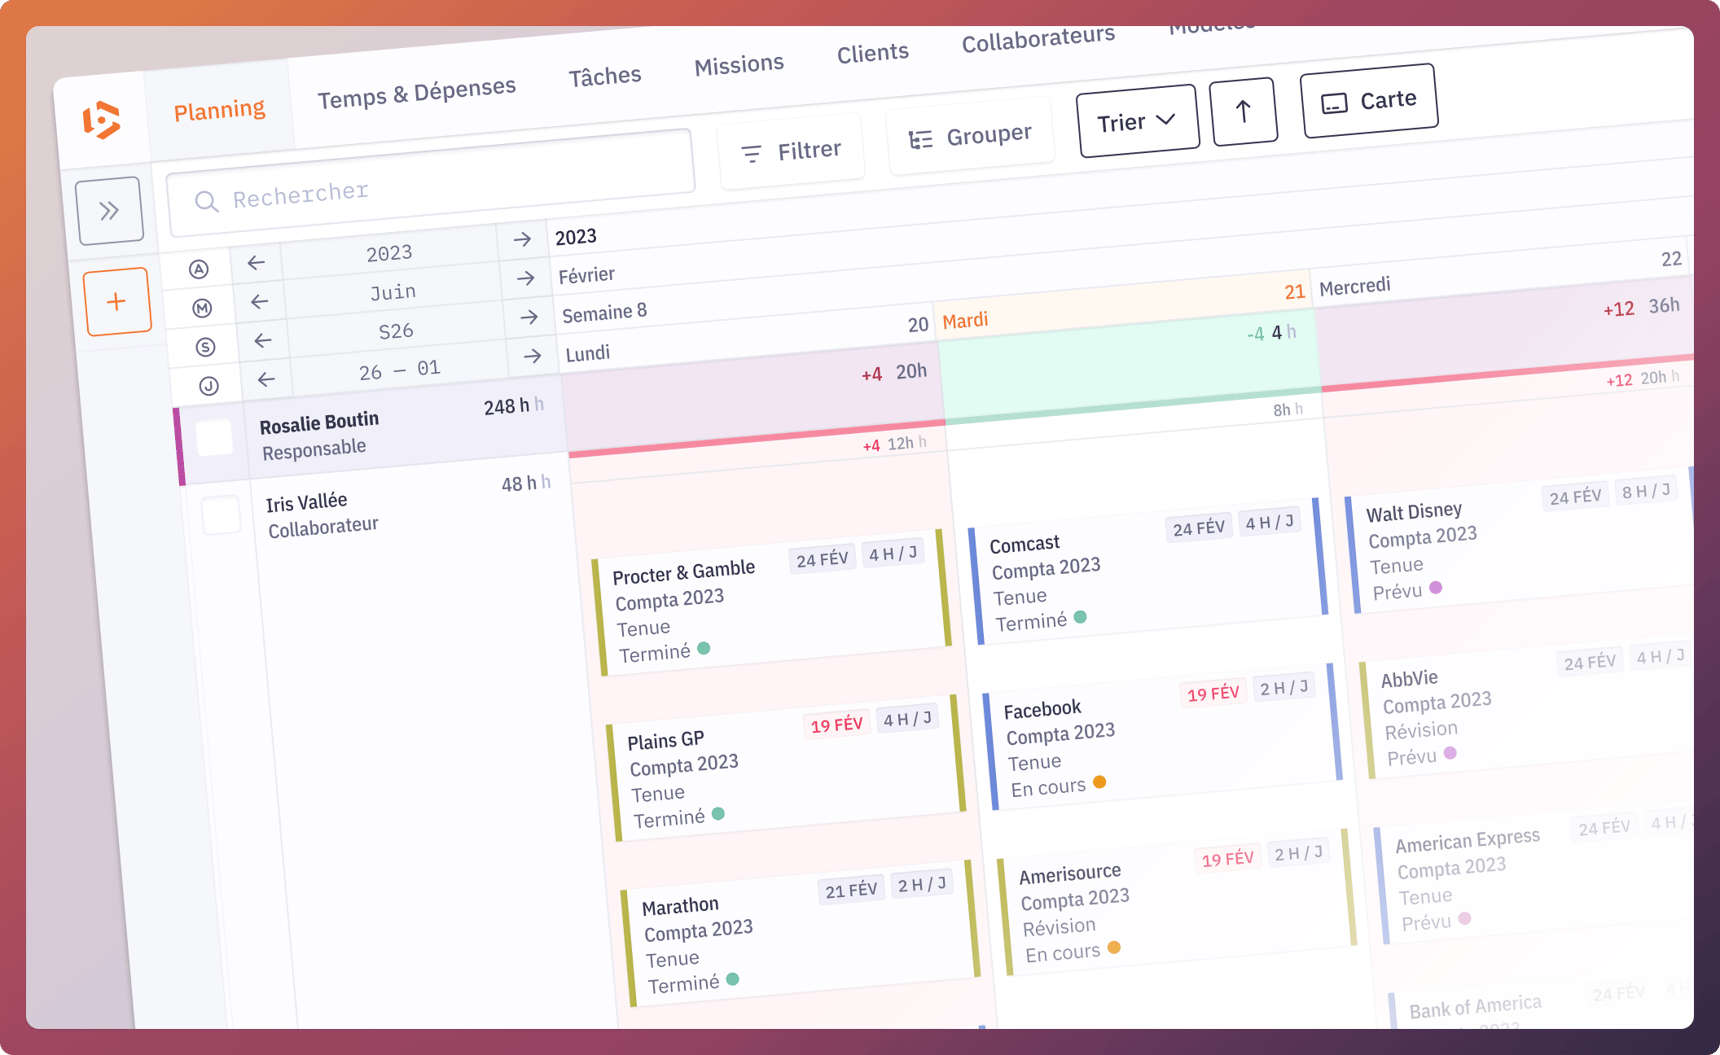1720x1055 pixels.
Task: Click the Filtrer button
Action: tap(791, 149)
